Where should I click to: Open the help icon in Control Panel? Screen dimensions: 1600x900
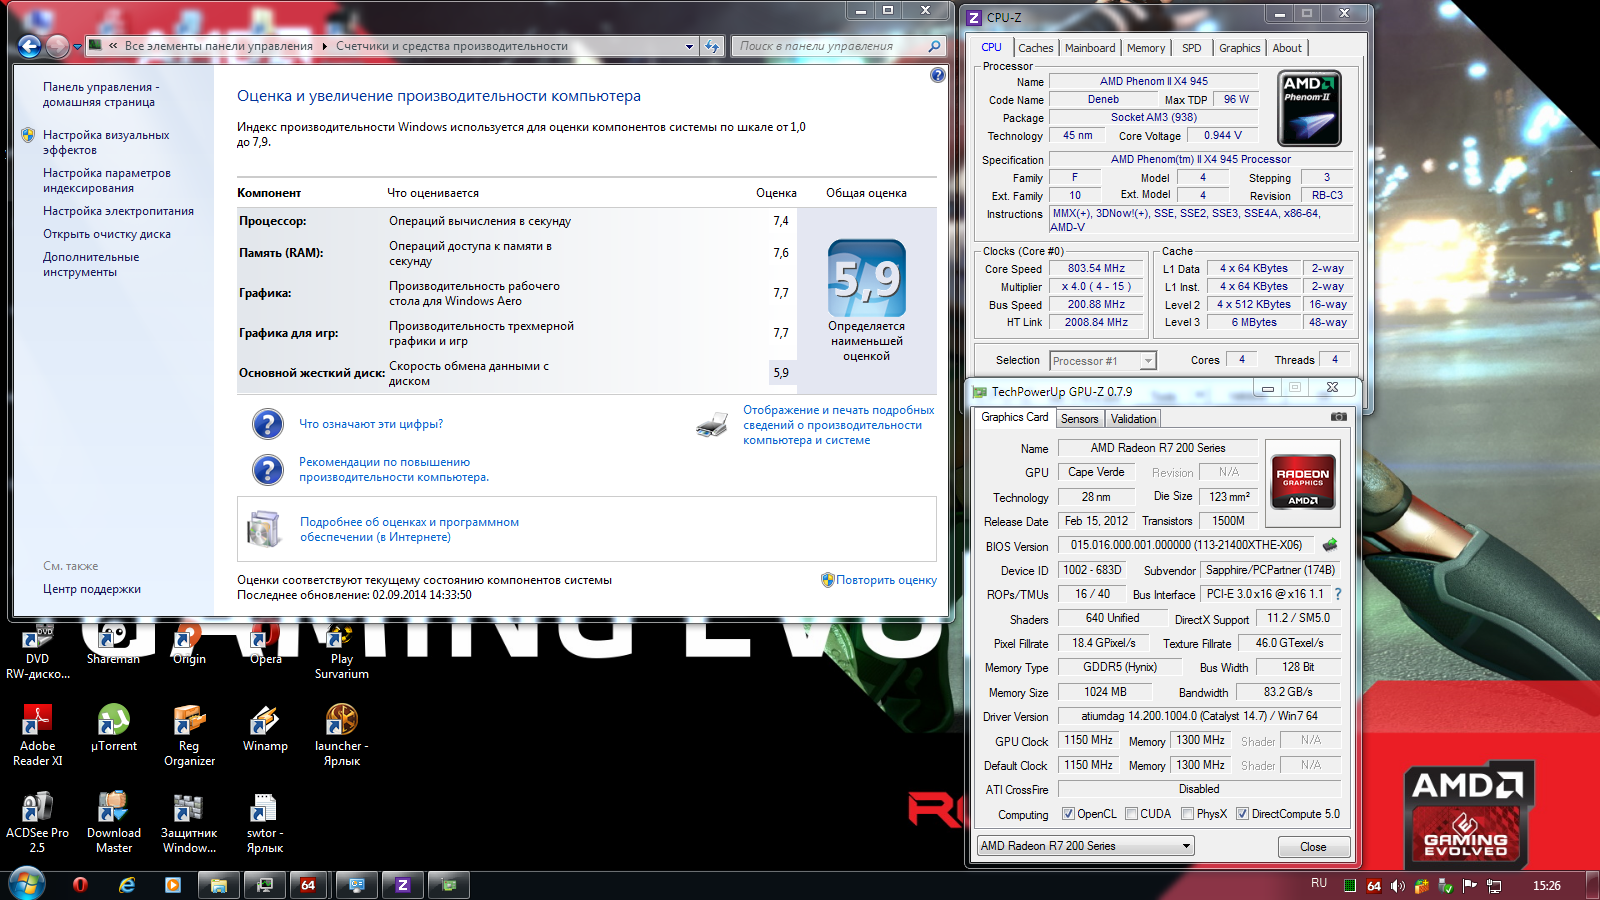pos(937,75)
